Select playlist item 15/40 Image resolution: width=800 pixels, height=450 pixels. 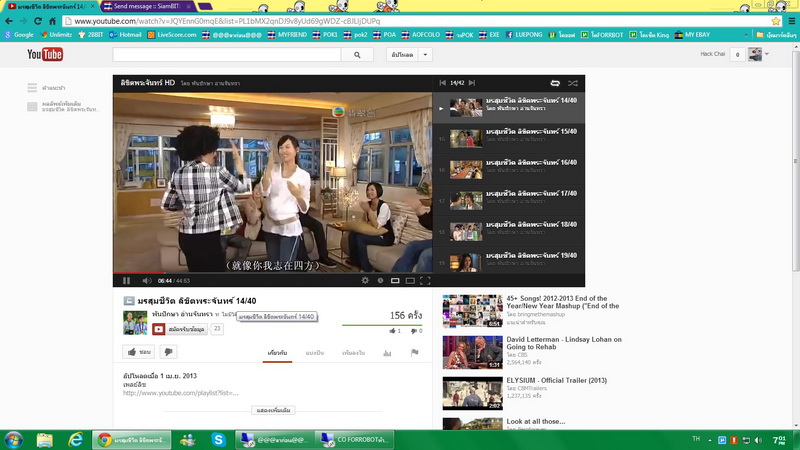click(x=509, y=138)
